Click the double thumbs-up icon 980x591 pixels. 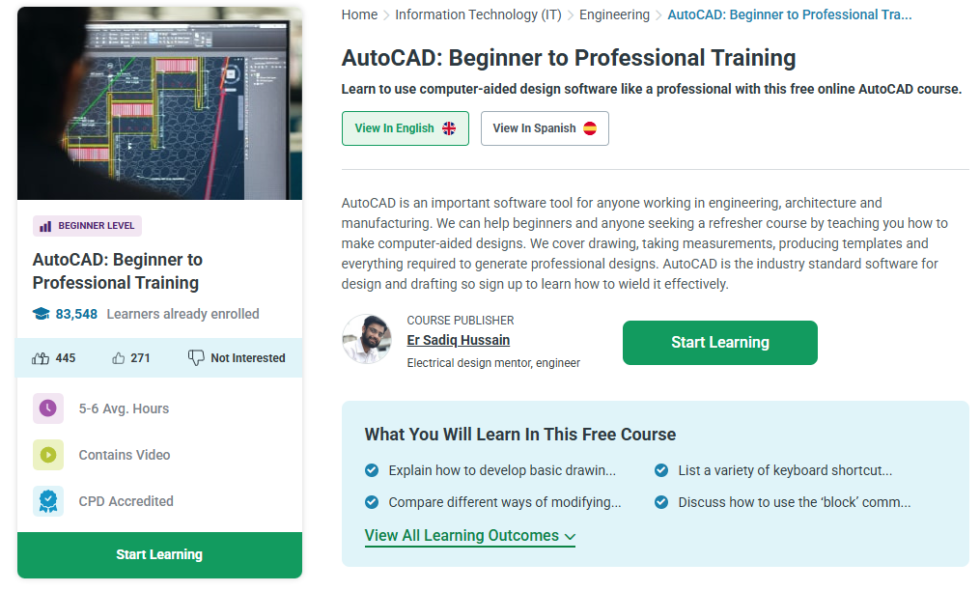41,358
